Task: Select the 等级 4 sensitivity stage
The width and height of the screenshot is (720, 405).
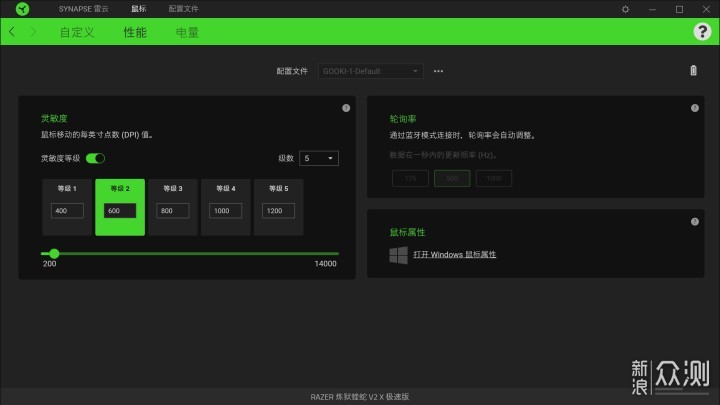Action: coord(225,207)
